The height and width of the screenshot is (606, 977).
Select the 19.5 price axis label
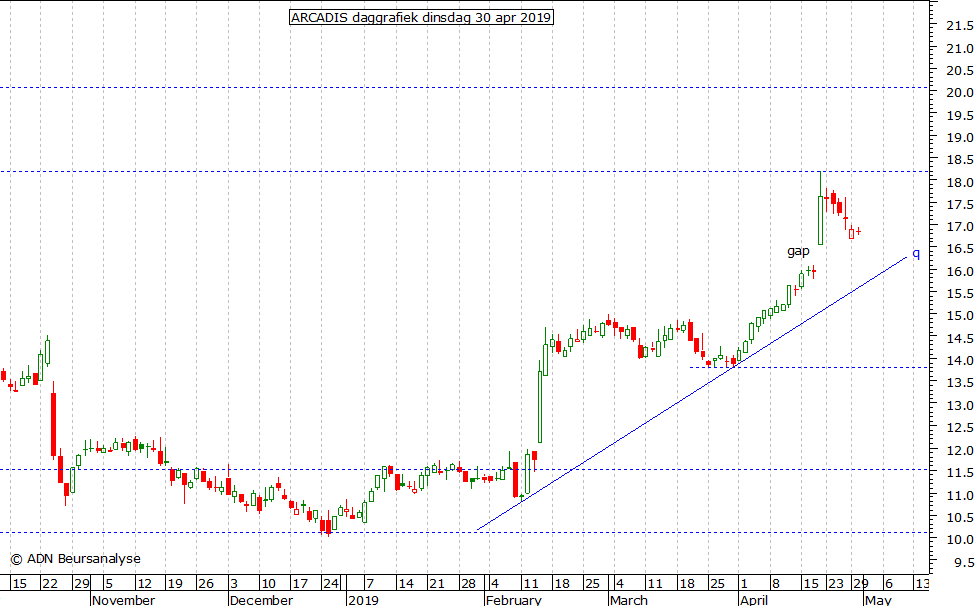(x=960, y=115)
